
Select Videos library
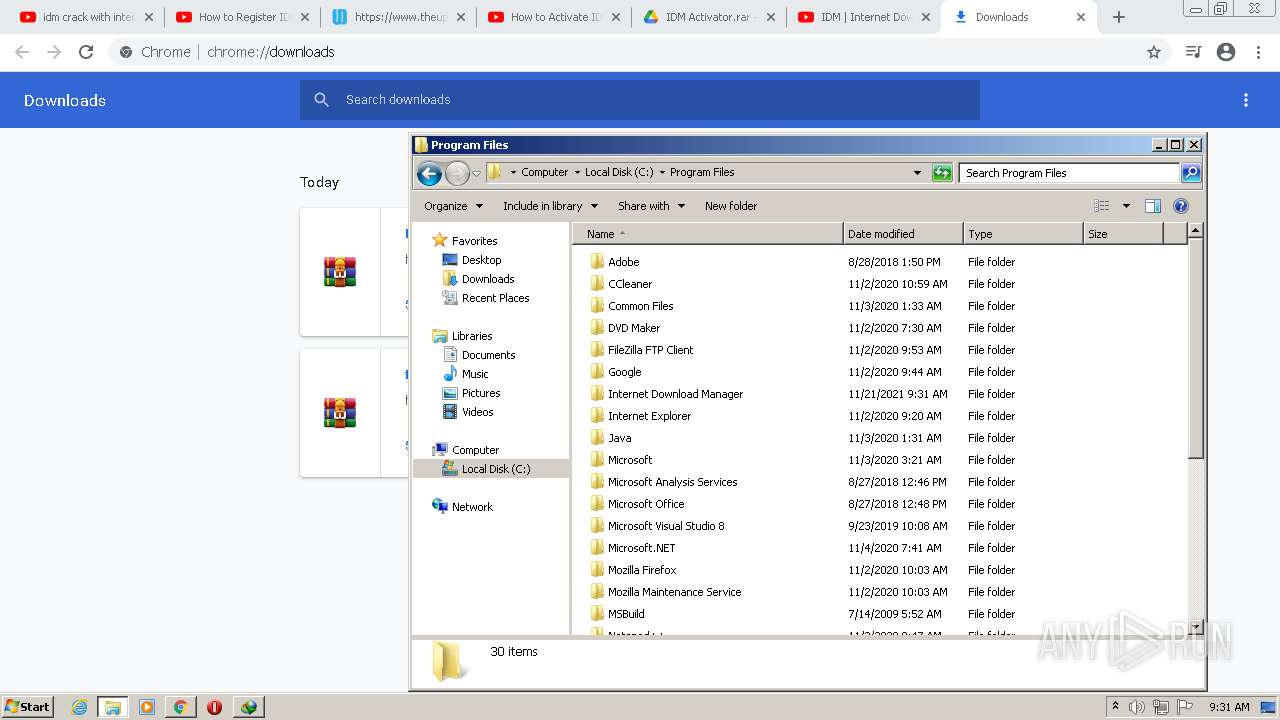(477, 412)
